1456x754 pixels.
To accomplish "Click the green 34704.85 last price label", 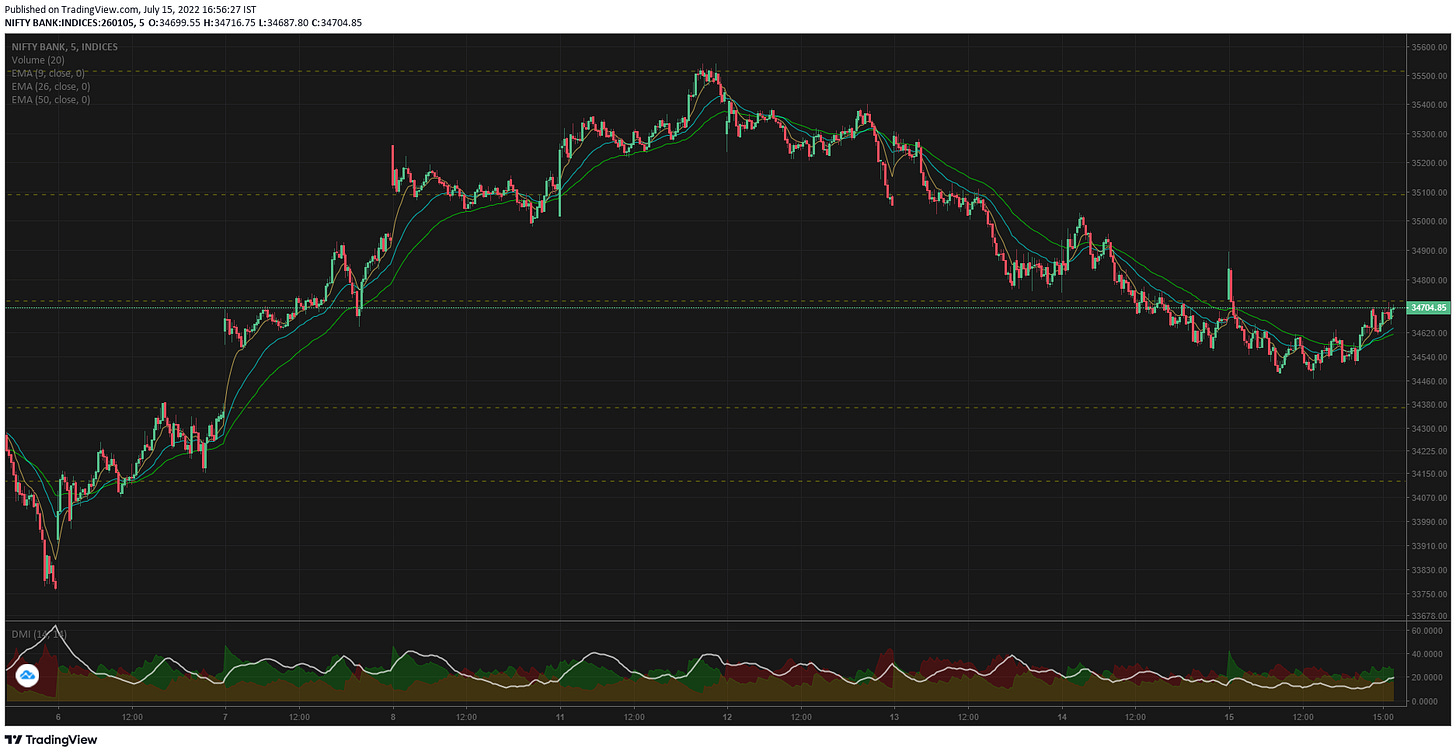I will [x=1427, y=309].
